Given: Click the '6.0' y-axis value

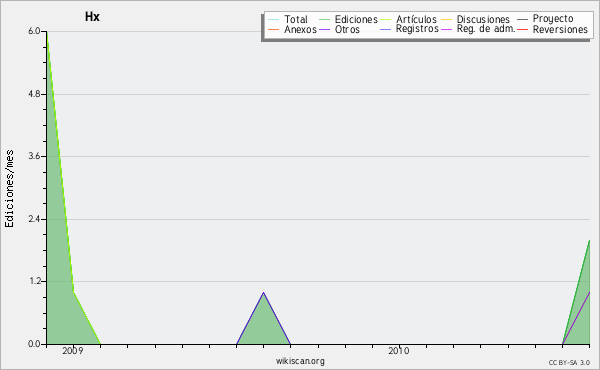Looking at the screenshot, I should pyautogui.click(x=34, y=31).
